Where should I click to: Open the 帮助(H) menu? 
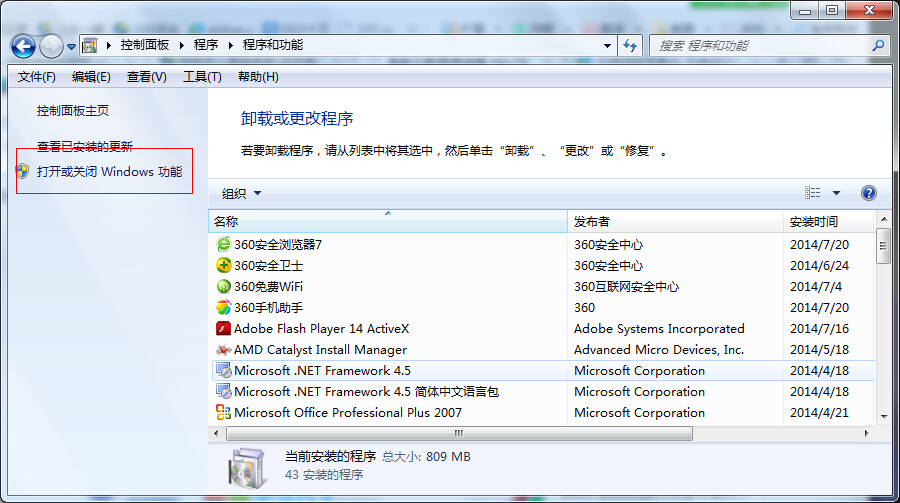(x=258, y=77)
